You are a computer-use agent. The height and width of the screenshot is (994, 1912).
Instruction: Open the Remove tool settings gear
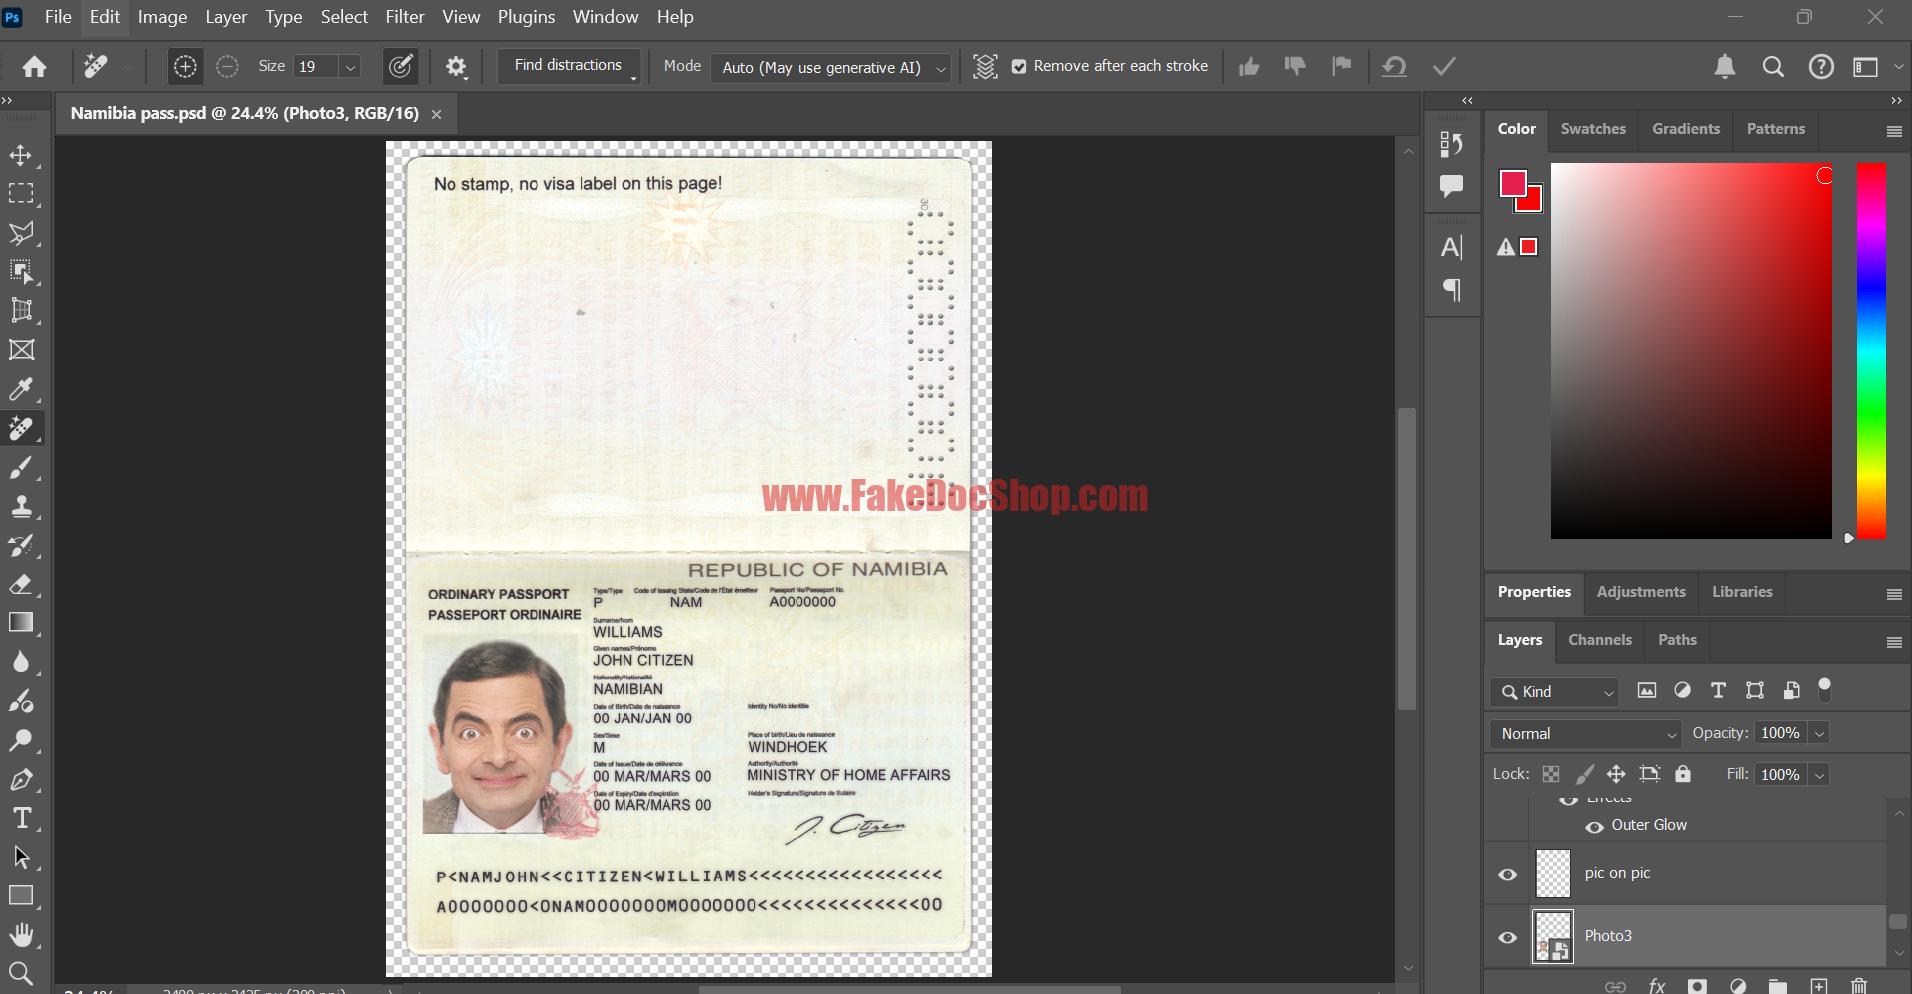pyautogui.click(x=457, y=67)
